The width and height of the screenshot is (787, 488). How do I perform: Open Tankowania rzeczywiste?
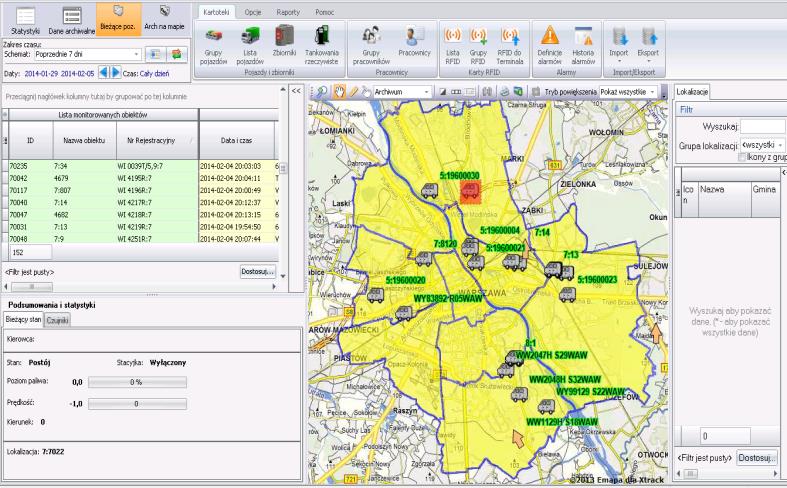(x=322, y=46)
